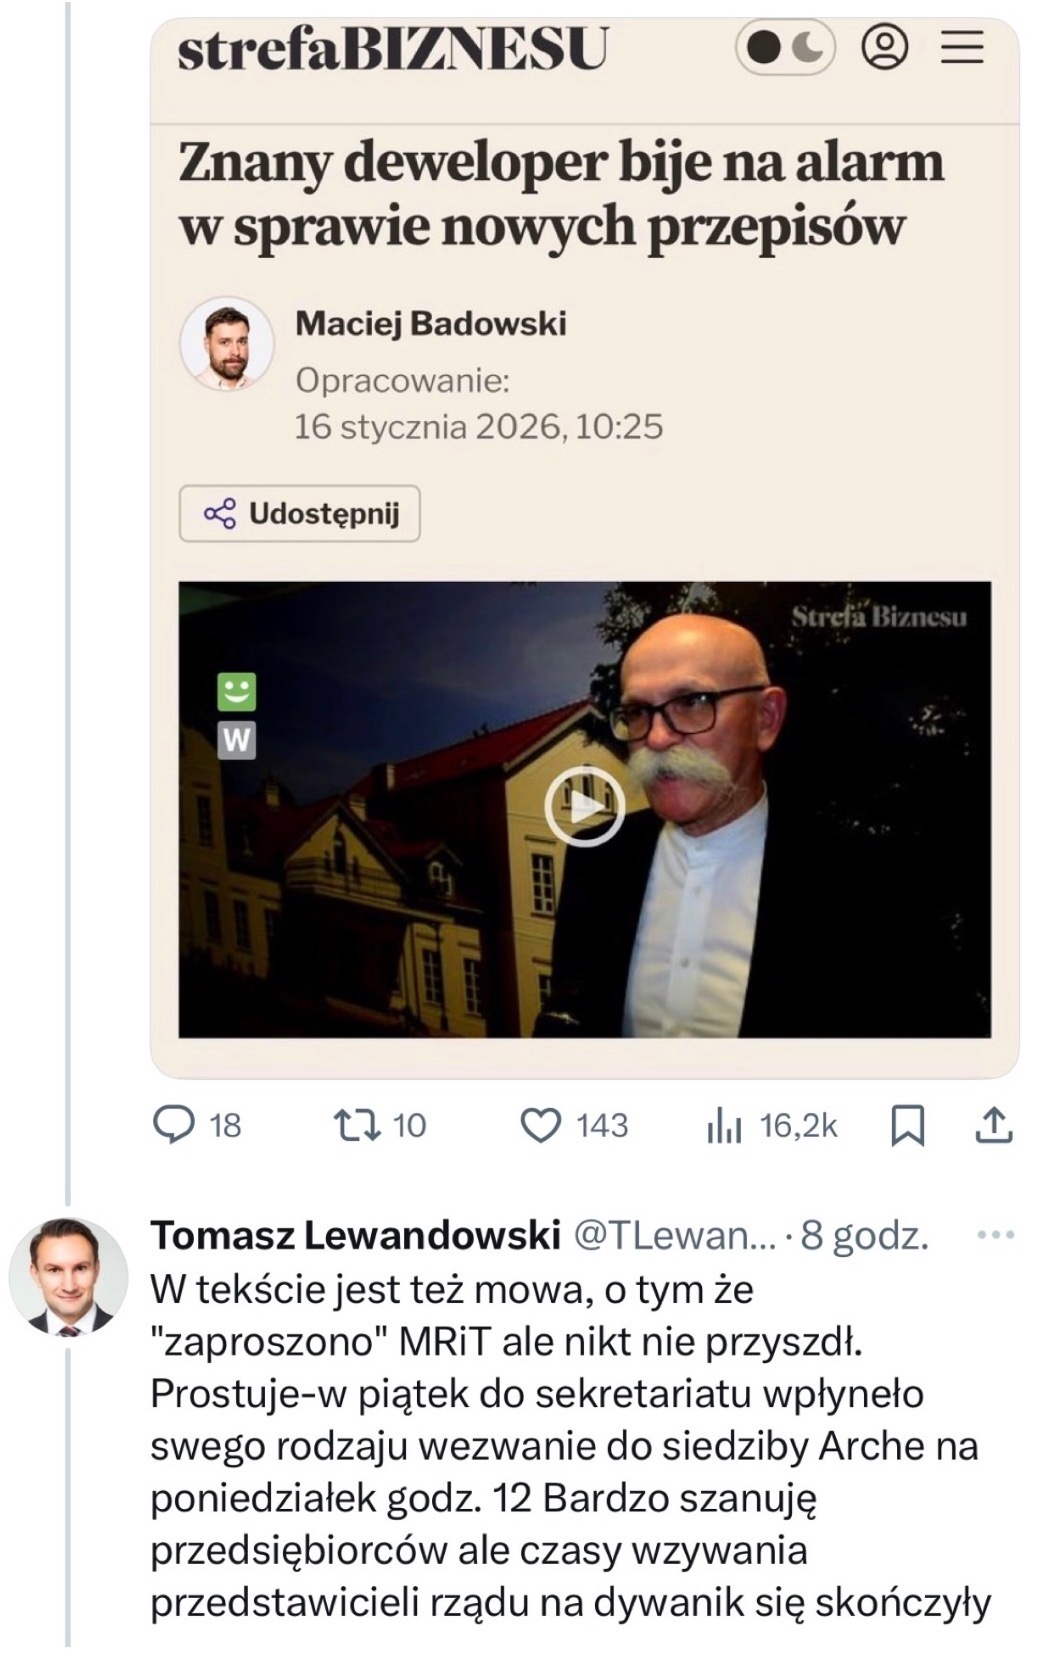The width and height of the screenshot is (1052, 1658).
Task: Open the hamburger menu
Action: click(962, 47)
